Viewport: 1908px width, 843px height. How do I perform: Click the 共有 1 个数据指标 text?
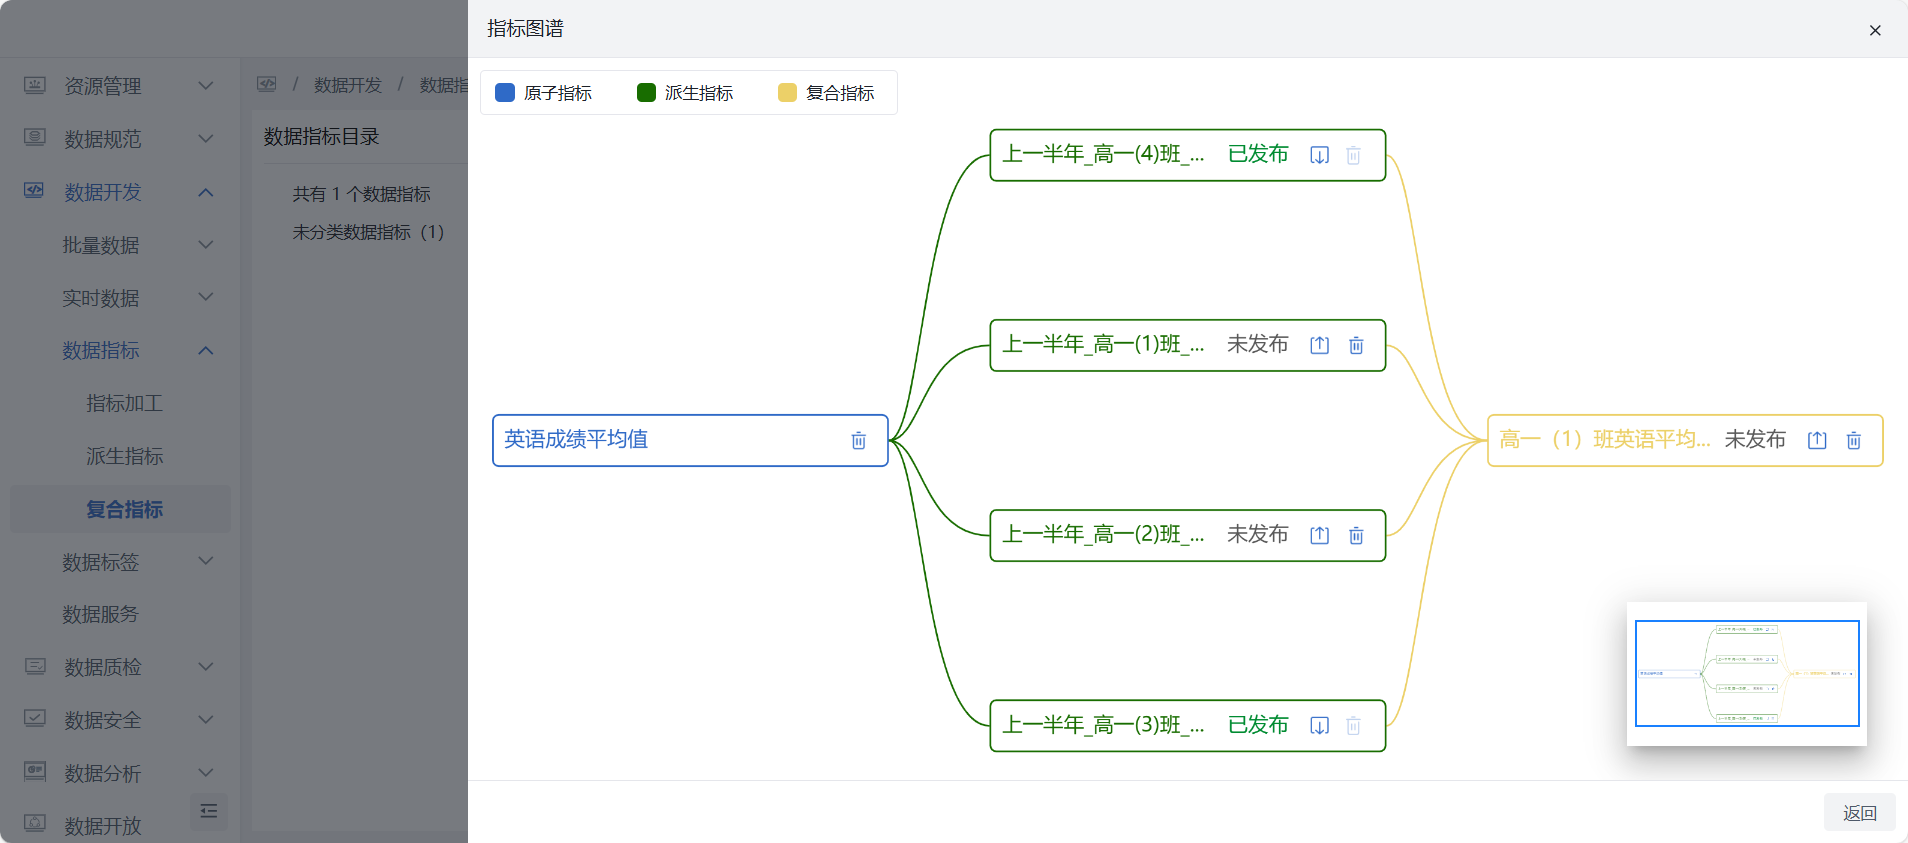click(361, 194)
